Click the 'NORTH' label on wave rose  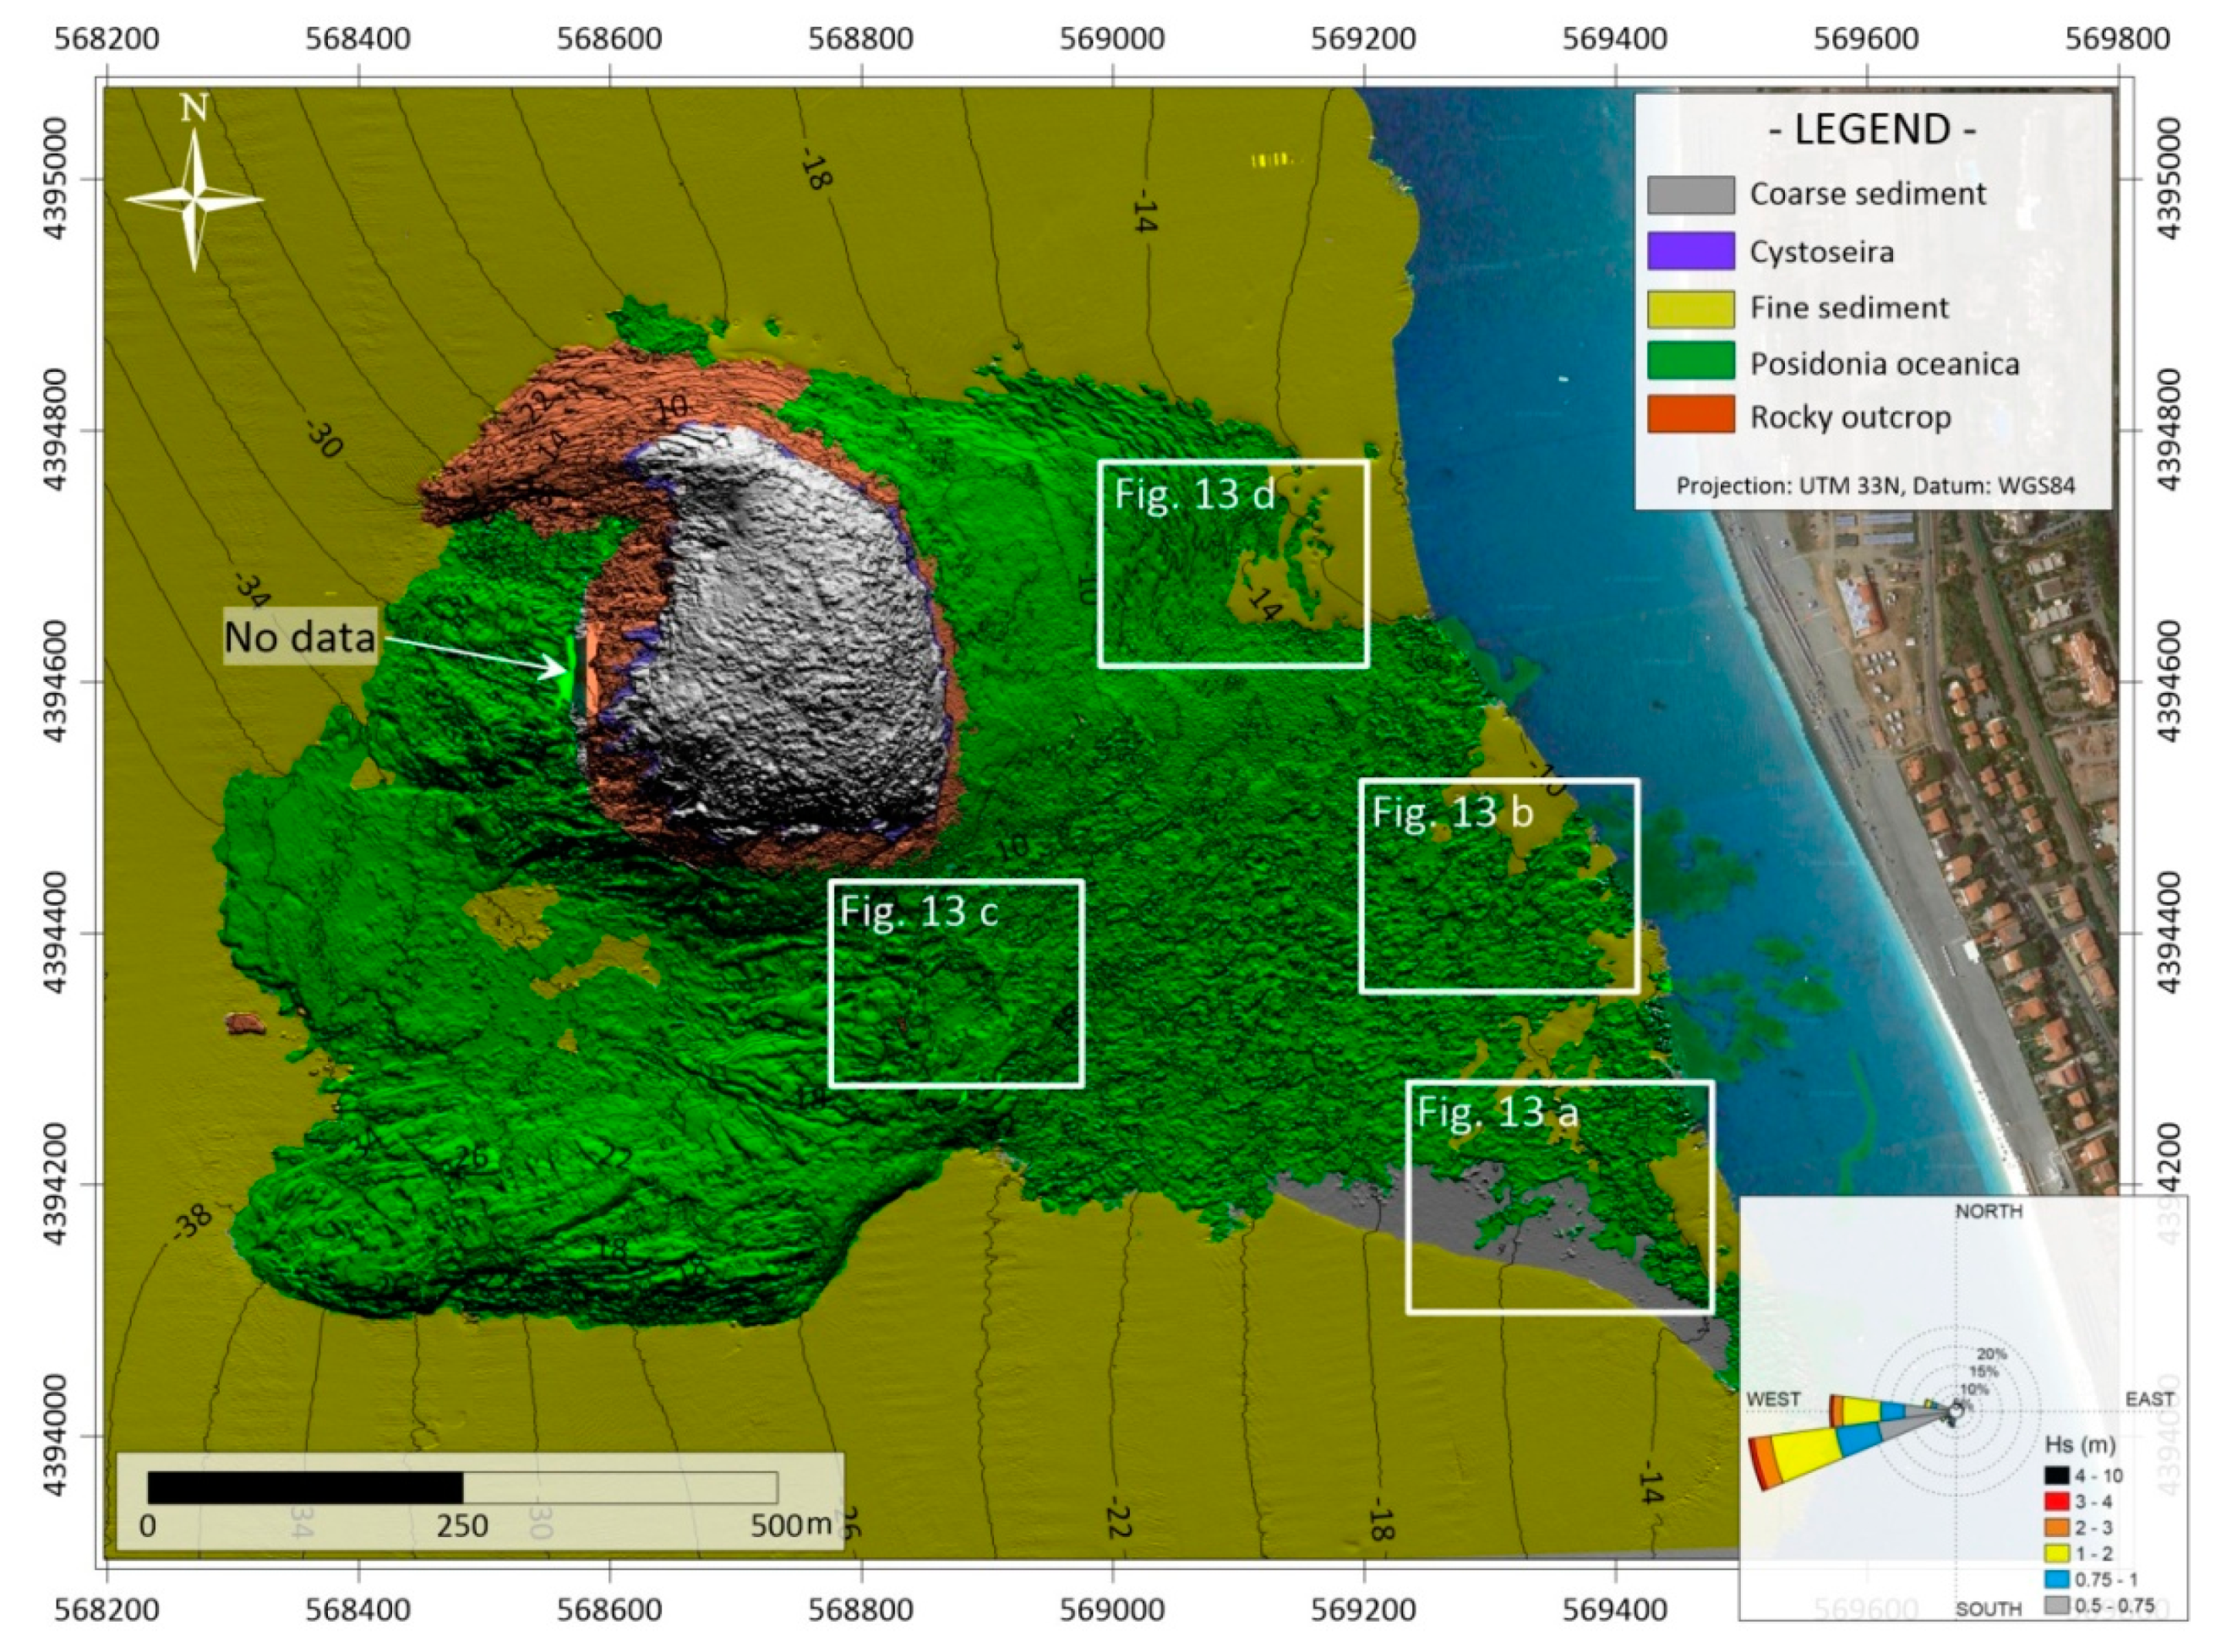[x=1988, y=1211]
